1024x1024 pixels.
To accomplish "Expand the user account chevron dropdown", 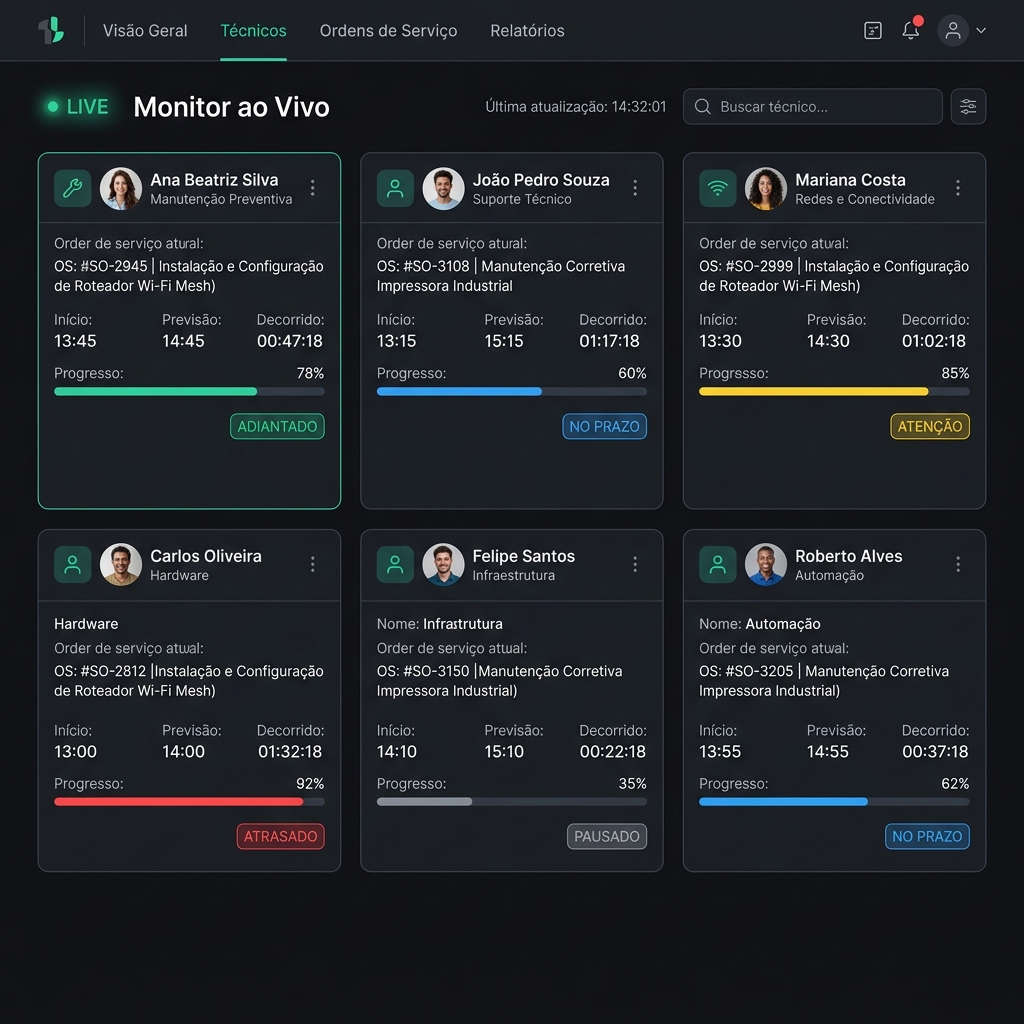I will [x=980, y=30].
